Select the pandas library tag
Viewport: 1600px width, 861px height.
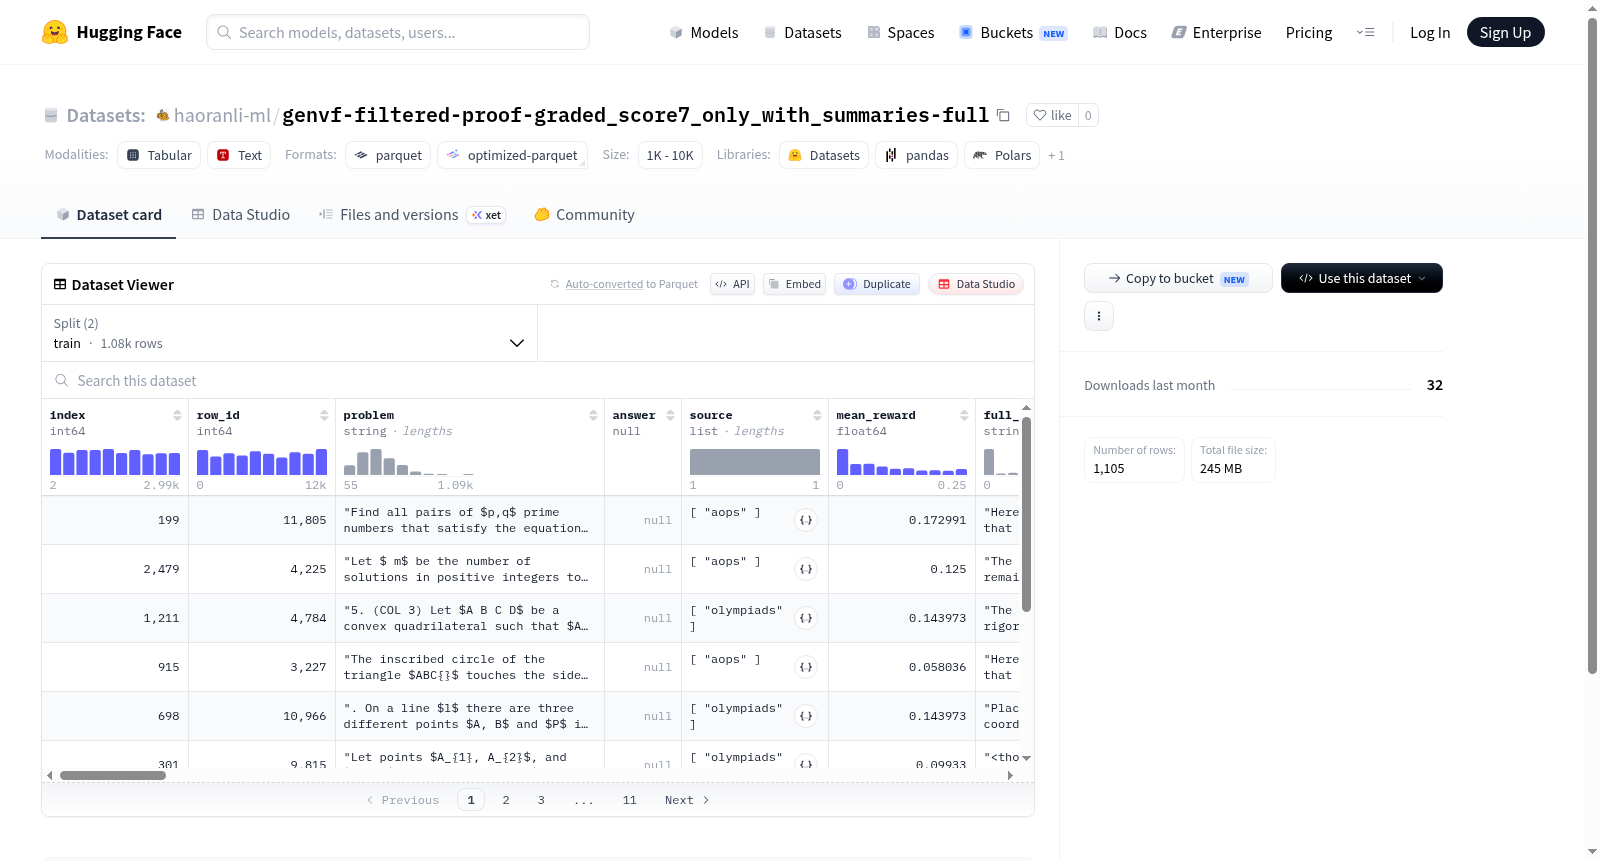916,155
